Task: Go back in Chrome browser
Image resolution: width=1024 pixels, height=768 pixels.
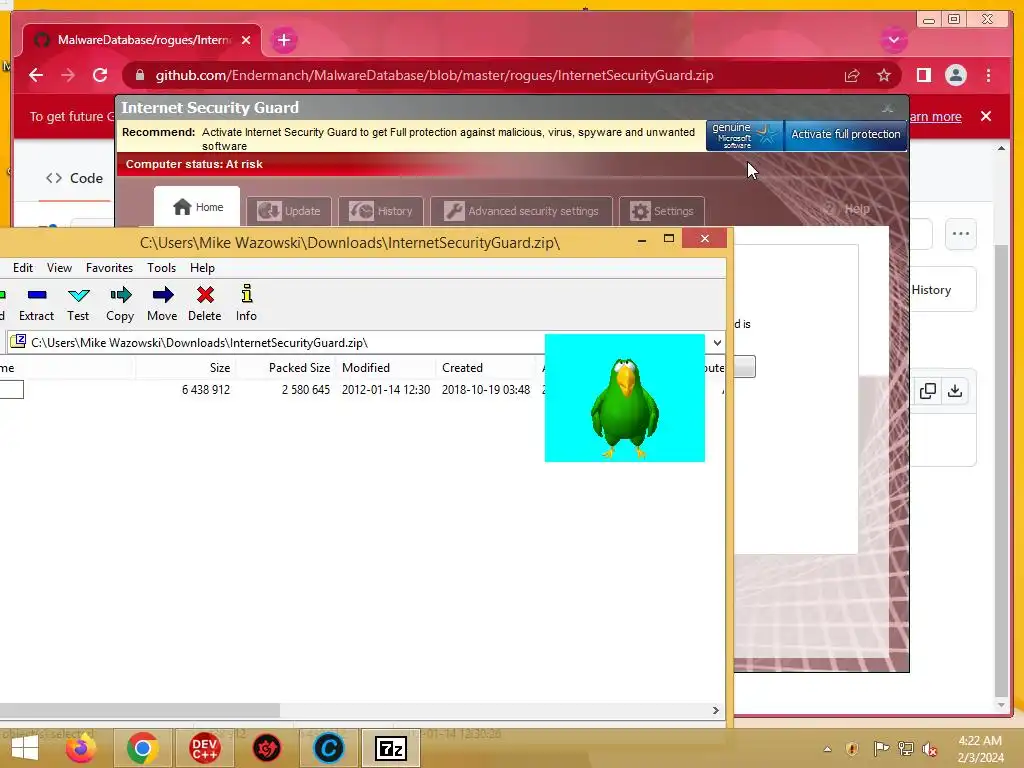Action: click(x=36, y=76)
